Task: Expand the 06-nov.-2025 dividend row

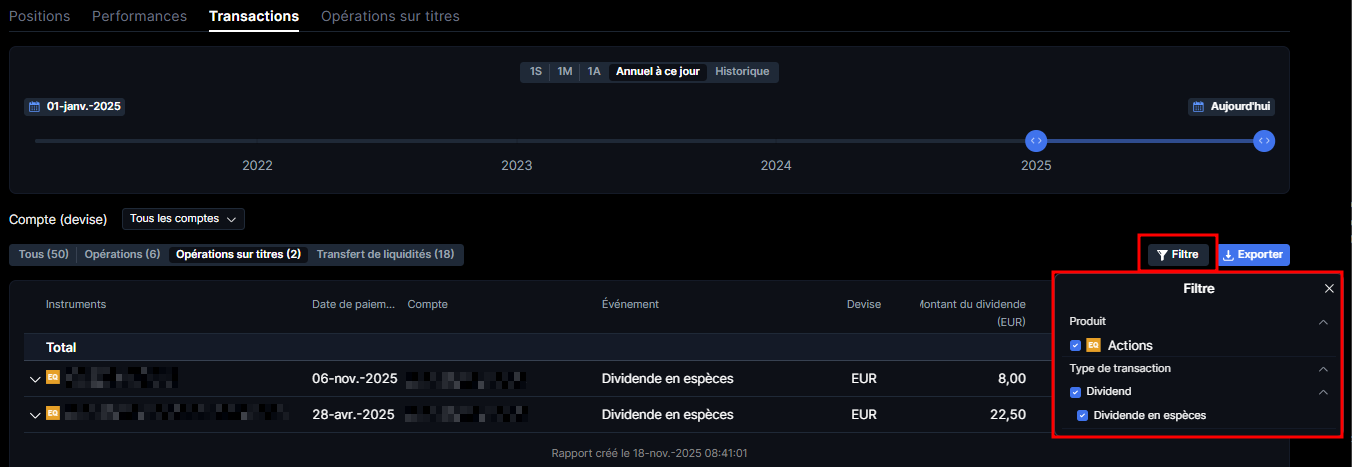Action: pos(35,379)
